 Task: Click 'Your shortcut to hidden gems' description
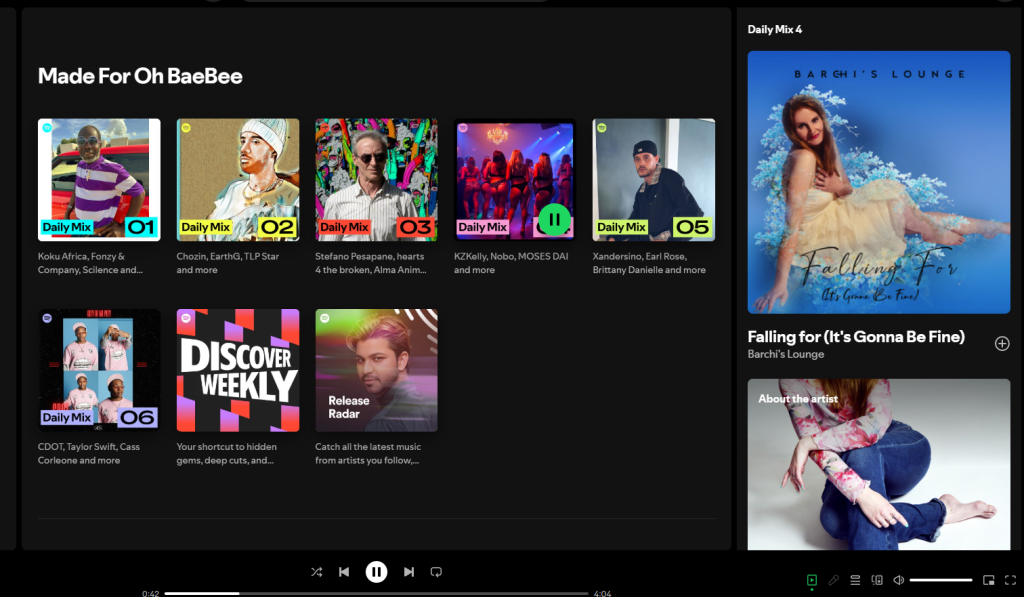[x=227, y=453]
